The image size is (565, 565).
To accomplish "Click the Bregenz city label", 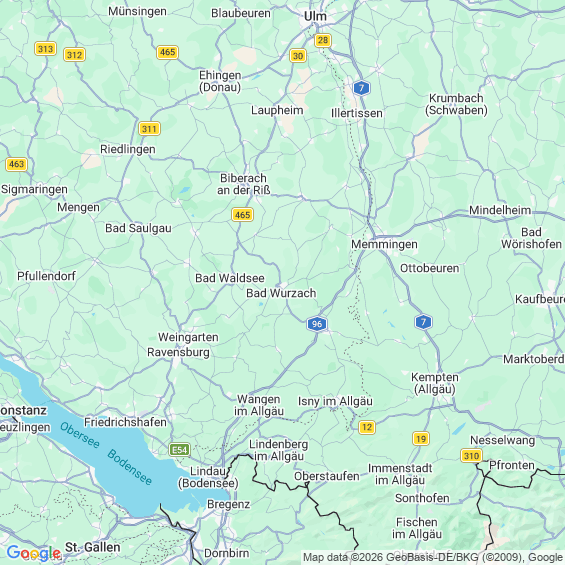I will [228, 504].
